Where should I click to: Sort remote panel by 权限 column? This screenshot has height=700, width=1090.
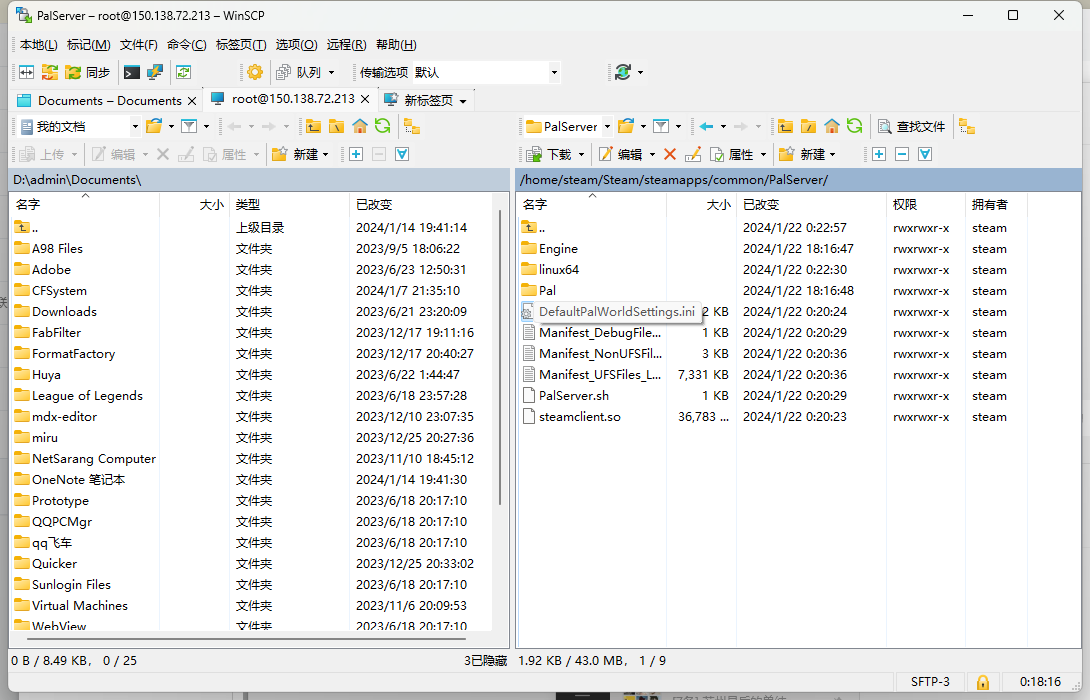coord(925,204)
